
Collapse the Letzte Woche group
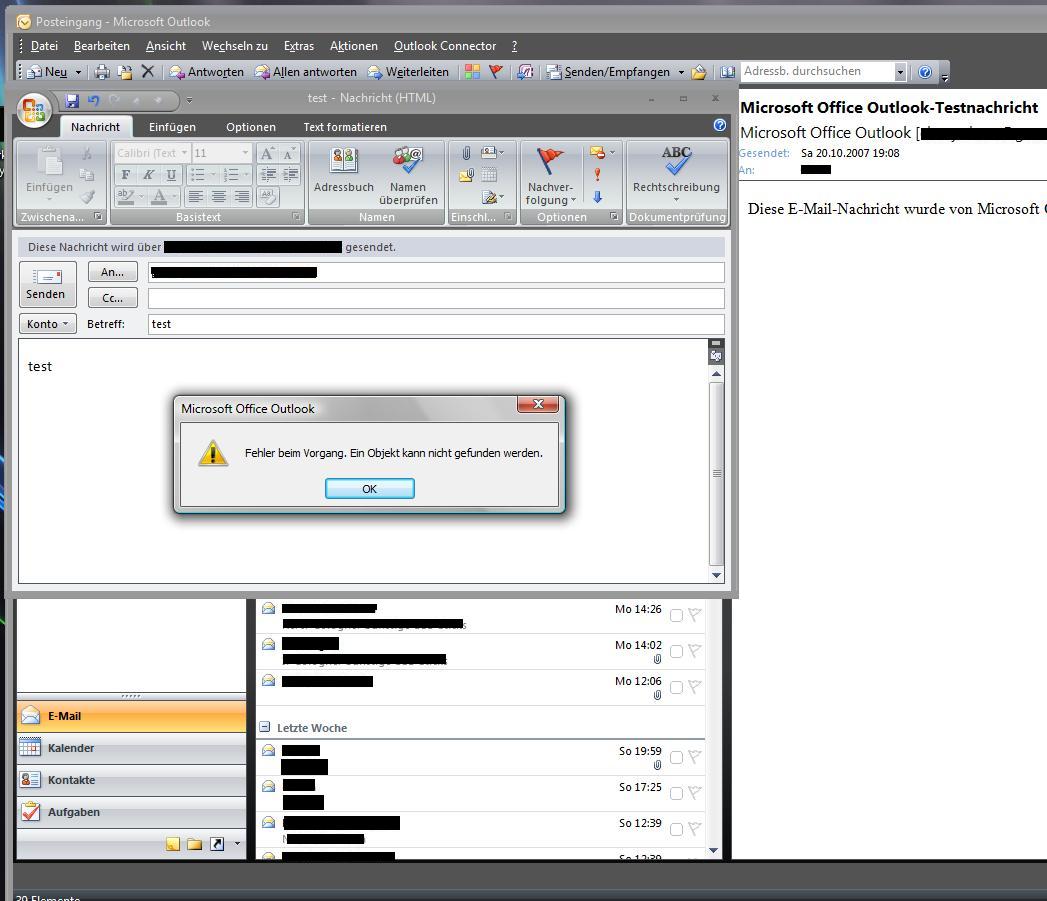[264, 727]
